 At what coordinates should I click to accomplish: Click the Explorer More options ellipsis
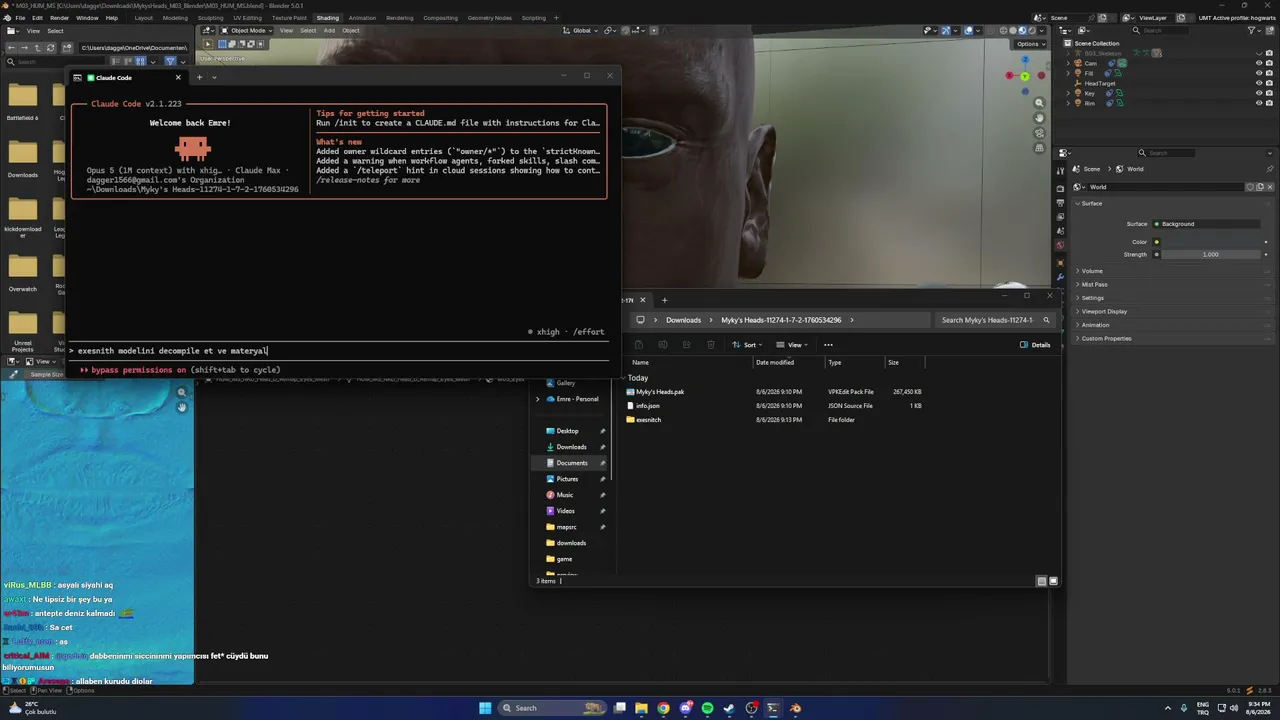[x=828, y=345]
